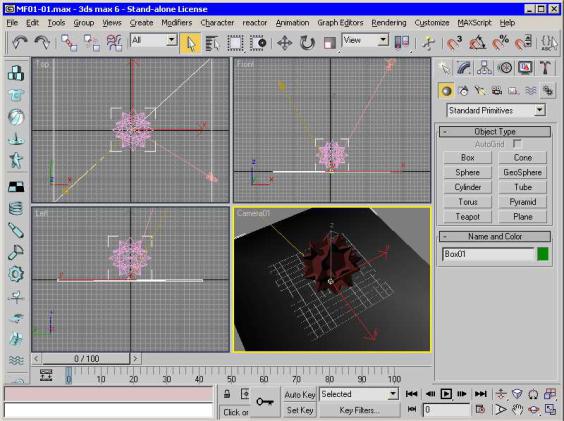Select the Lights category
The width and height of the screenshot is (564, 421).
point(480,91)
